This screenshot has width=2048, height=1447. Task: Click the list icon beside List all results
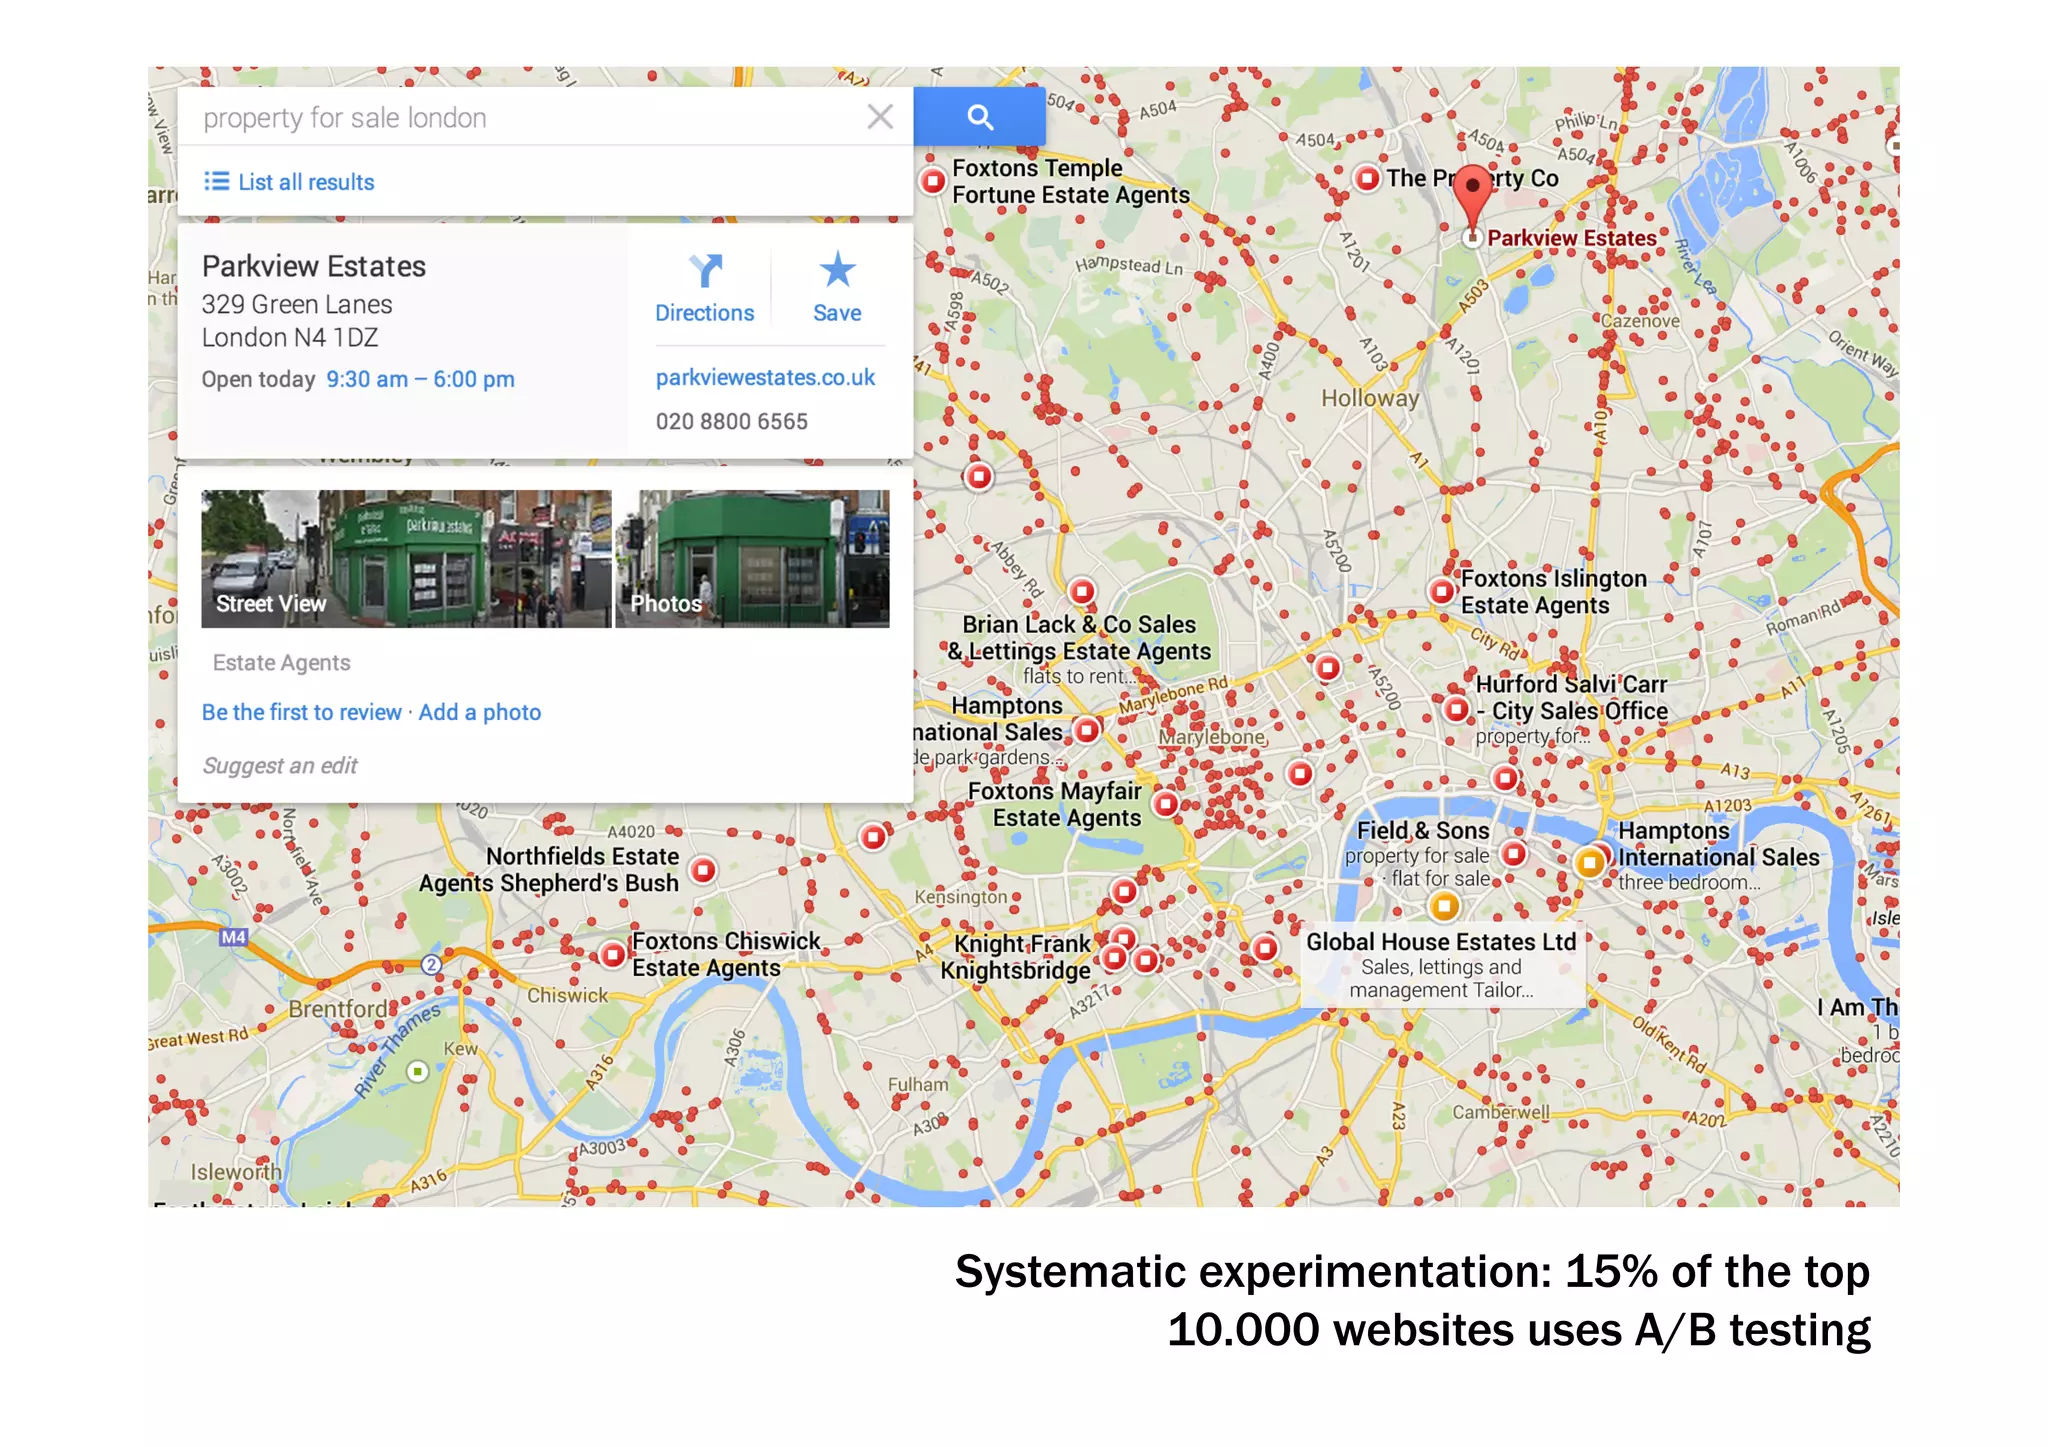216,181
